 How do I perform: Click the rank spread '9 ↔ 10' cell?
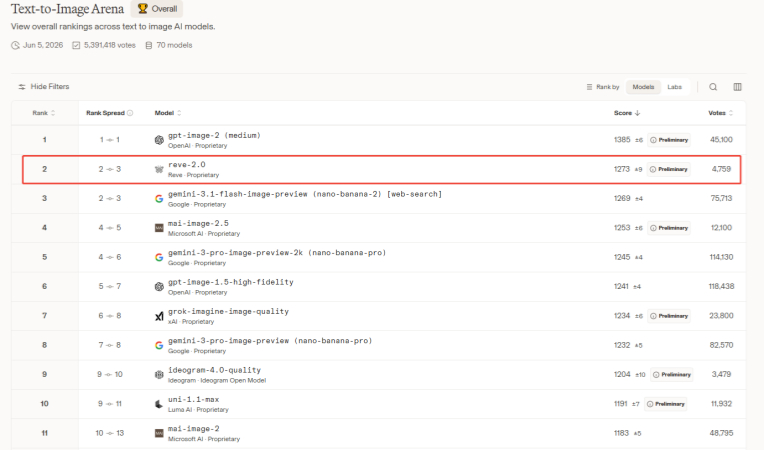pyautogui.click(x=110, y=375)
